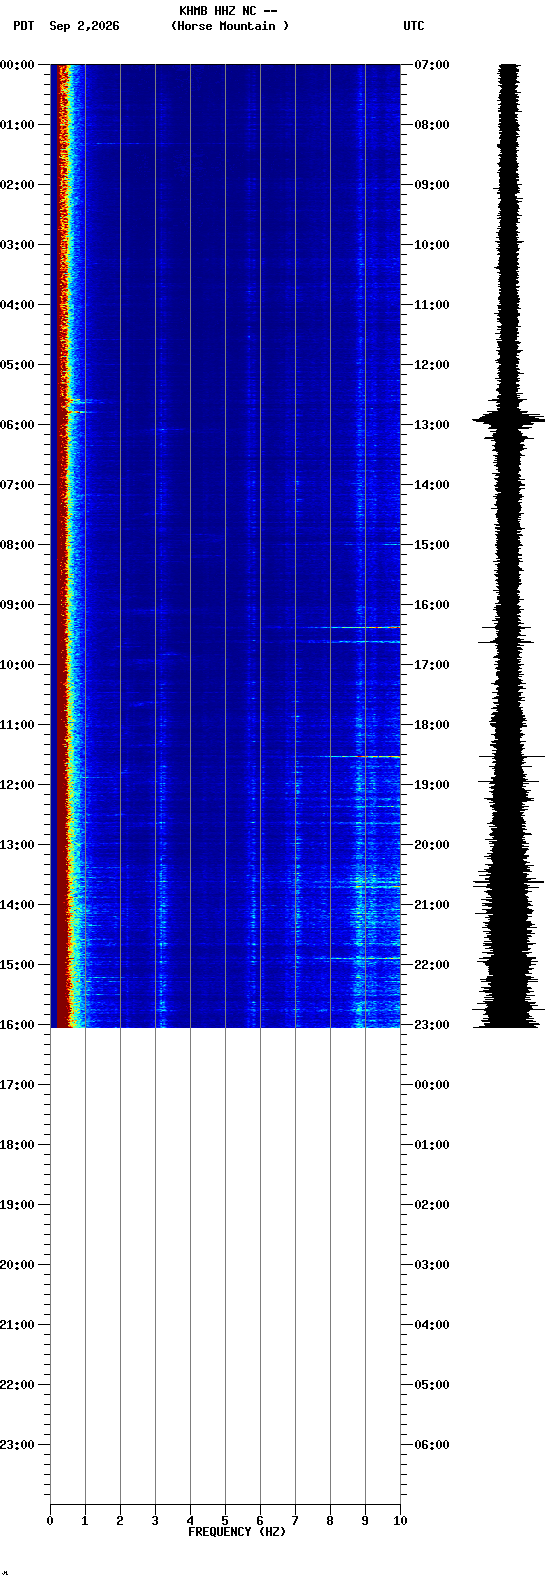Click the 9 Hz streak near 14:55 PDT
552x1584 pixels.
tap(358, 958)
